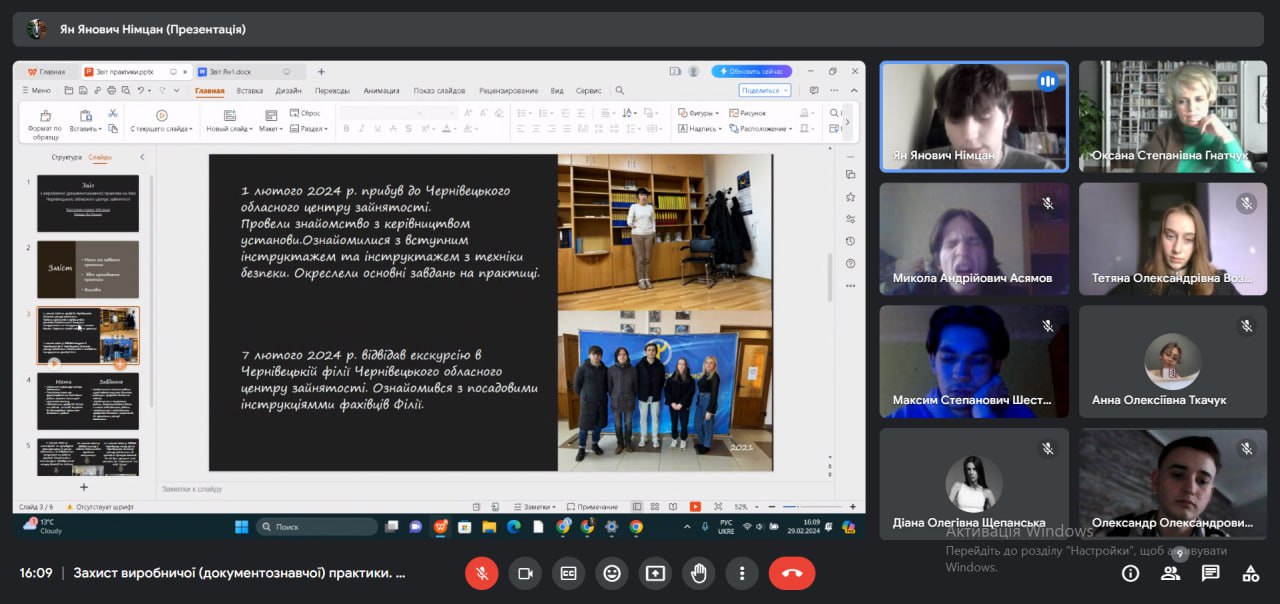Screen dimensions: 1280x604
Task: Expand the Вставить paste dropdown
Action: pyautogui.click(x=86, y=129)
